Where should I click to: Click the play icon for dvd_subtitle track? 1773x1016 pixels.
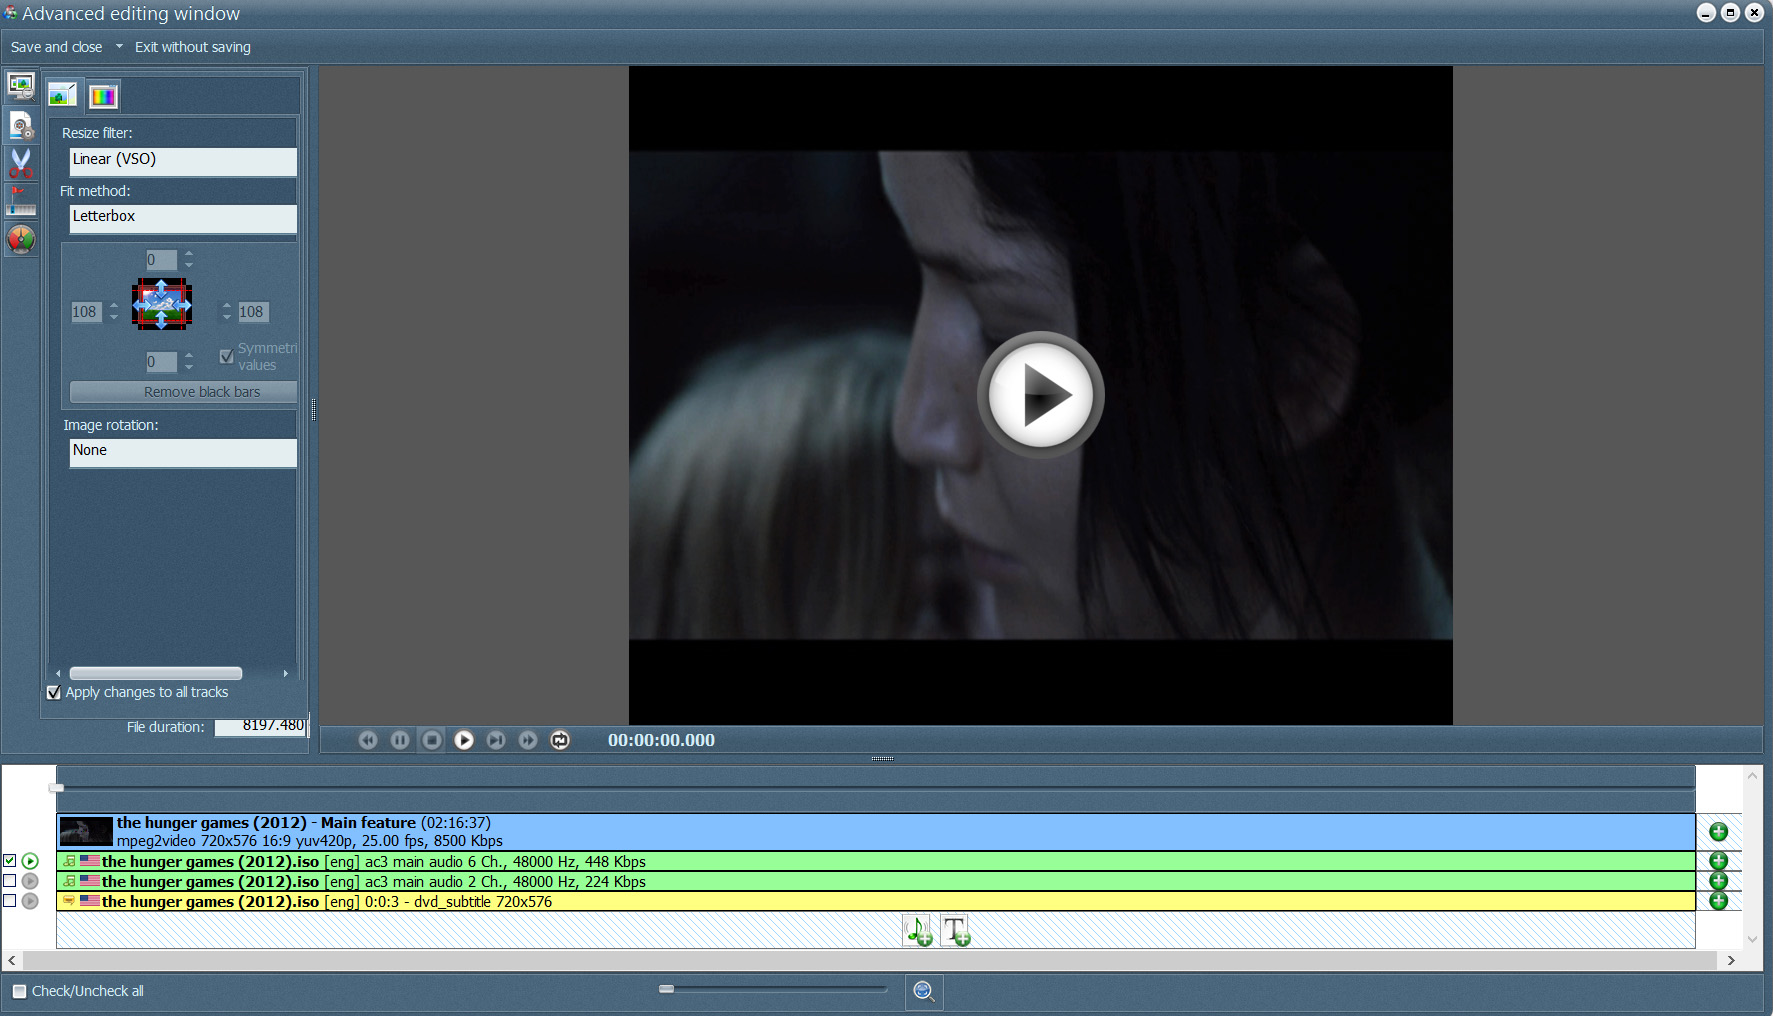coord(30,901)
